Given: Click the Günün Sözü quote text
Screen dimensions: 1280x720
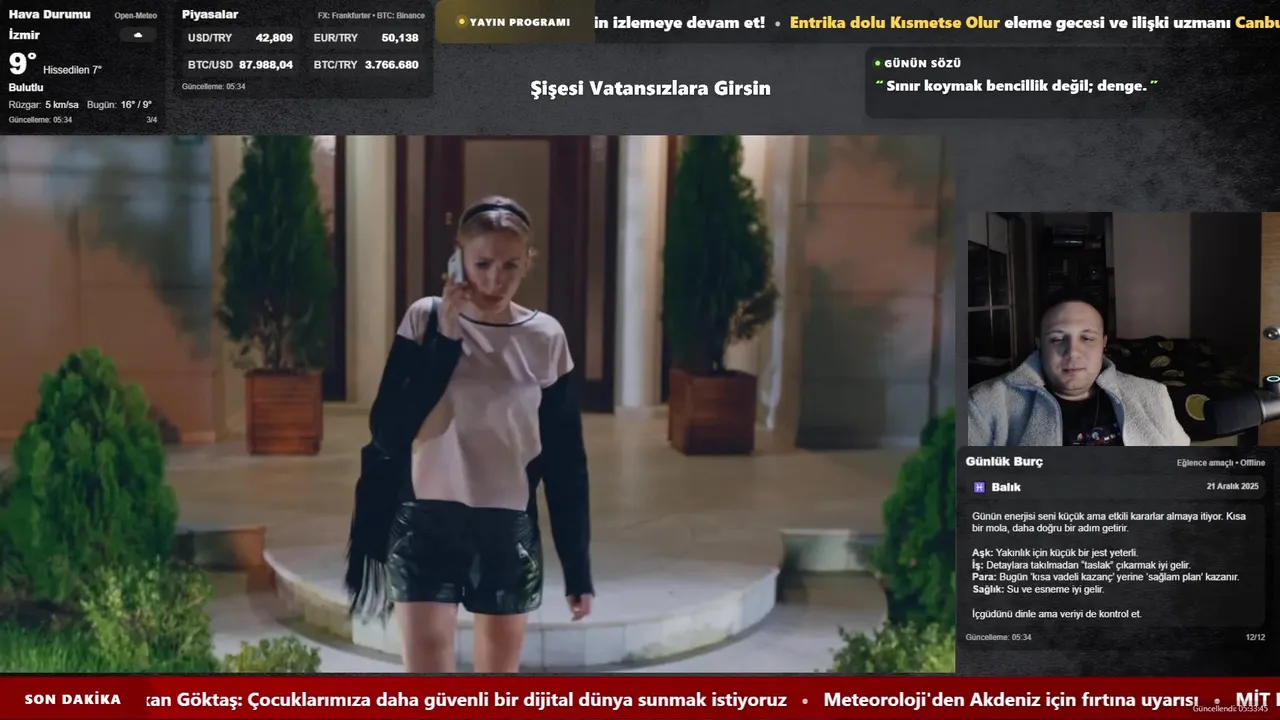Looking at the screenshot, I should coord(1016,86).
